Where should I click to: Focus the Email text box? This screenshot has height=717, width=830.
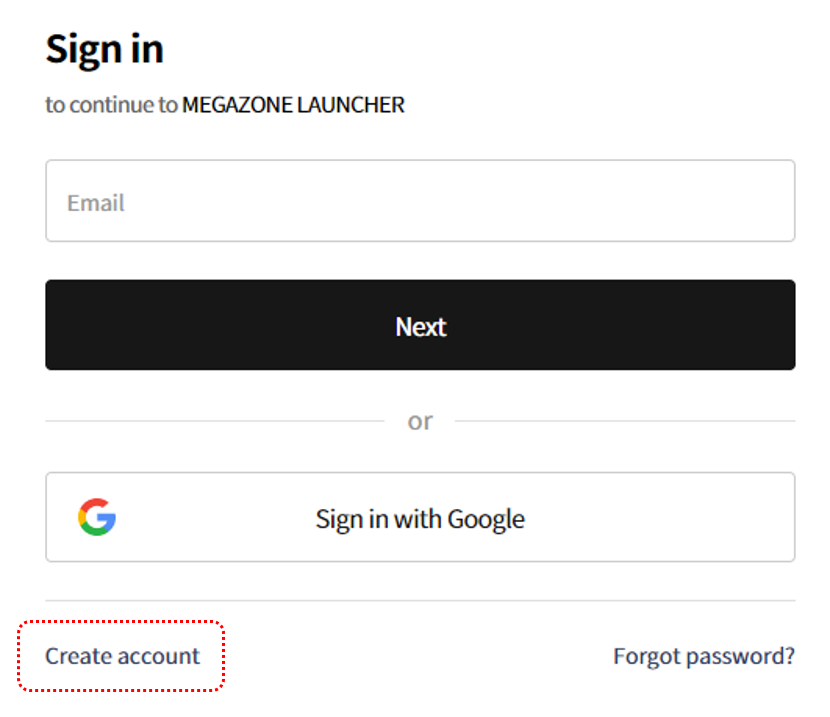(420, 201)
